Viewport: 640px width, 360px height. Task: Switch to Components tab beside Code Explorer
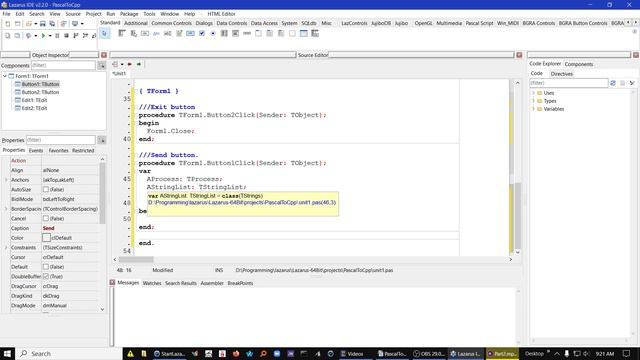579,64
